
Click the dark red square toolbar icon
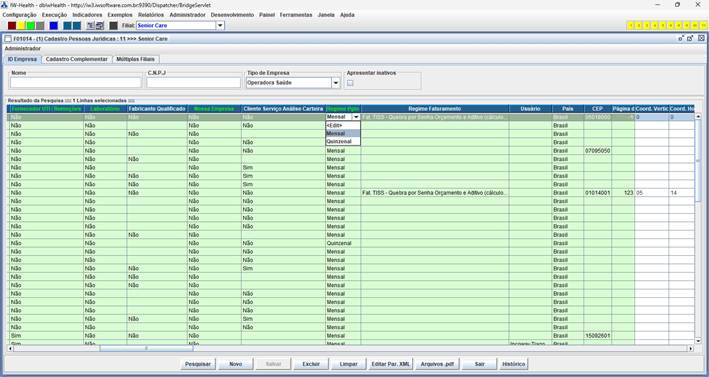point(12,26)
